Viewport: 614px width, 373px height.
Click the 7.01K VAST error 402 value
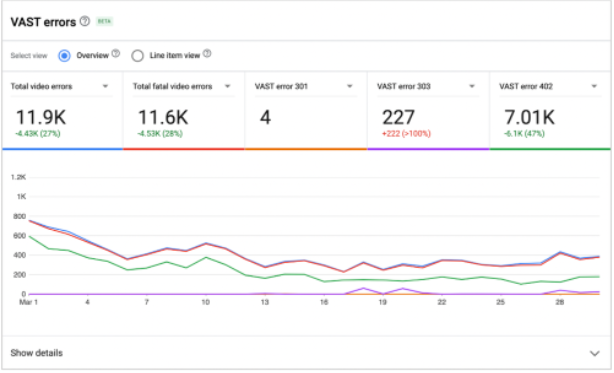click(529, 117)
